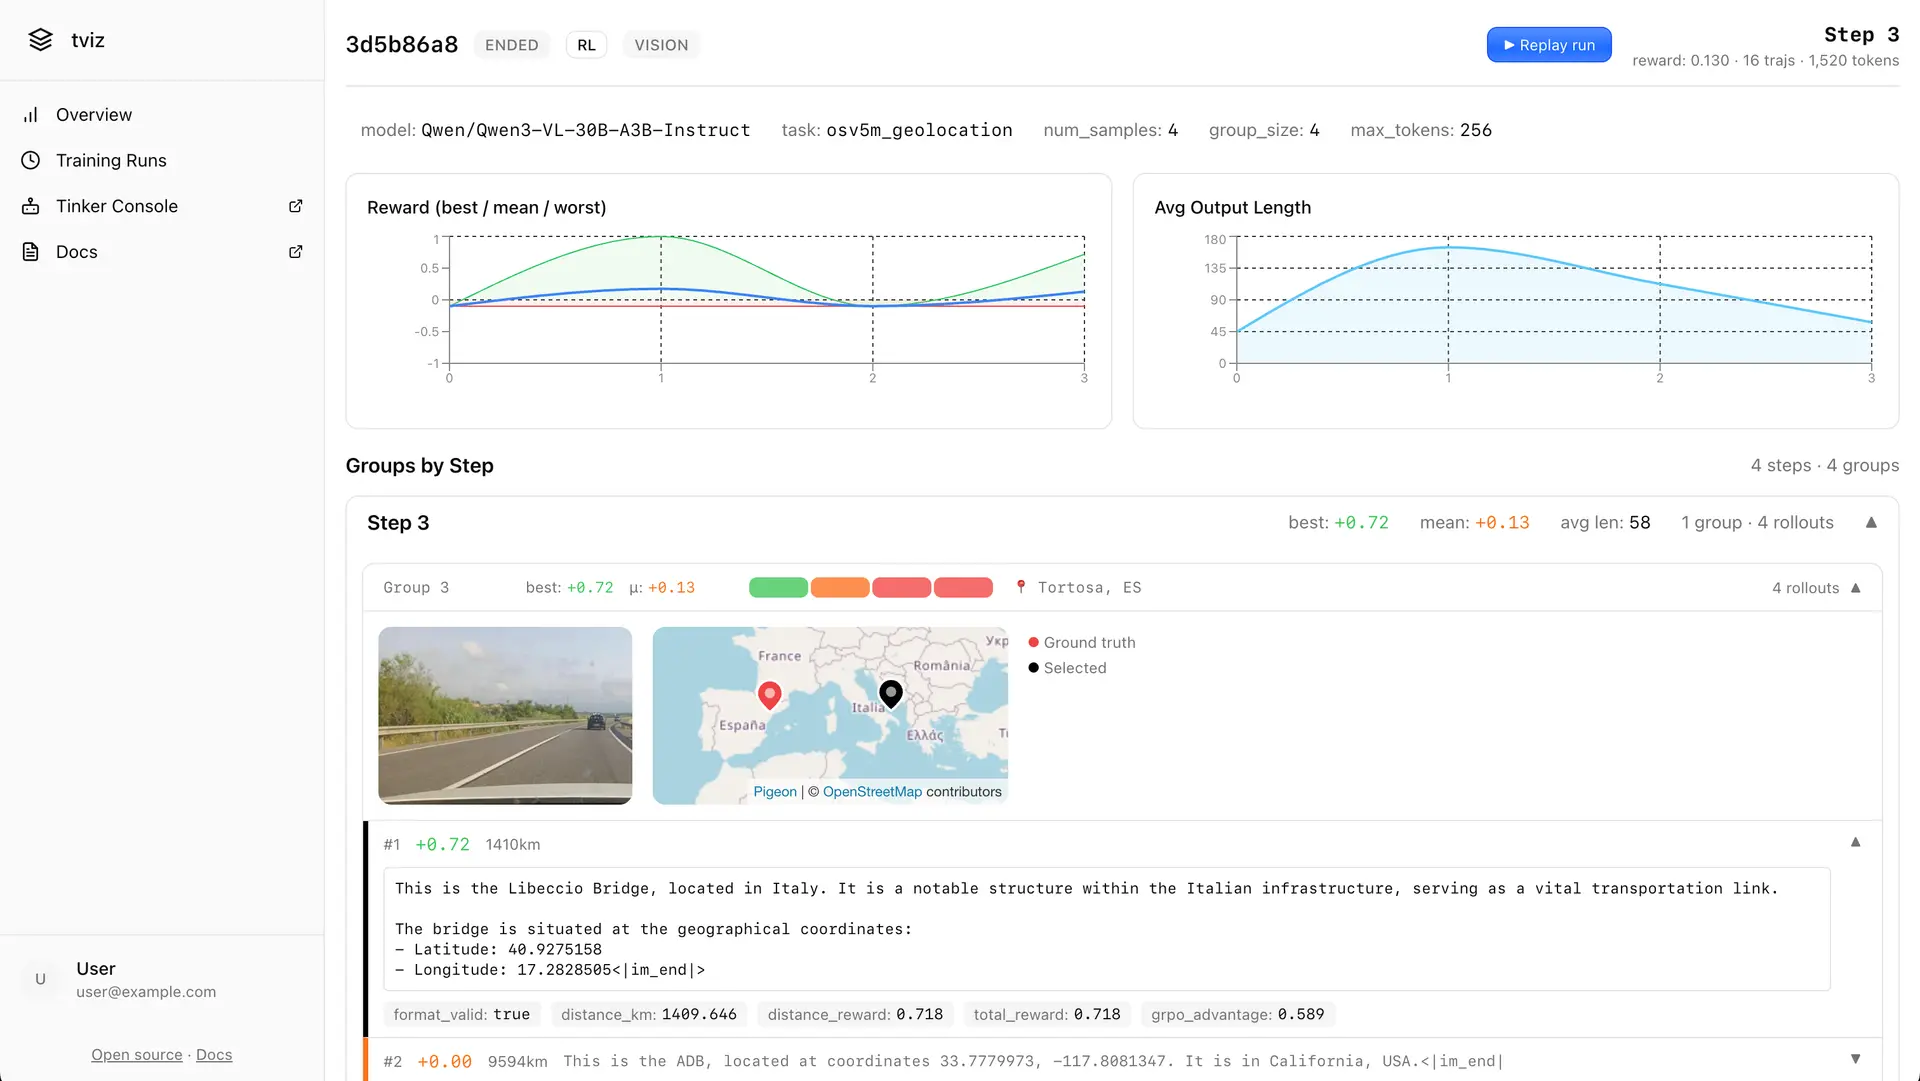Click the Step 3 section heading
The height and width of the screenshot is (1081, 1920).
(x=398, y=523)
